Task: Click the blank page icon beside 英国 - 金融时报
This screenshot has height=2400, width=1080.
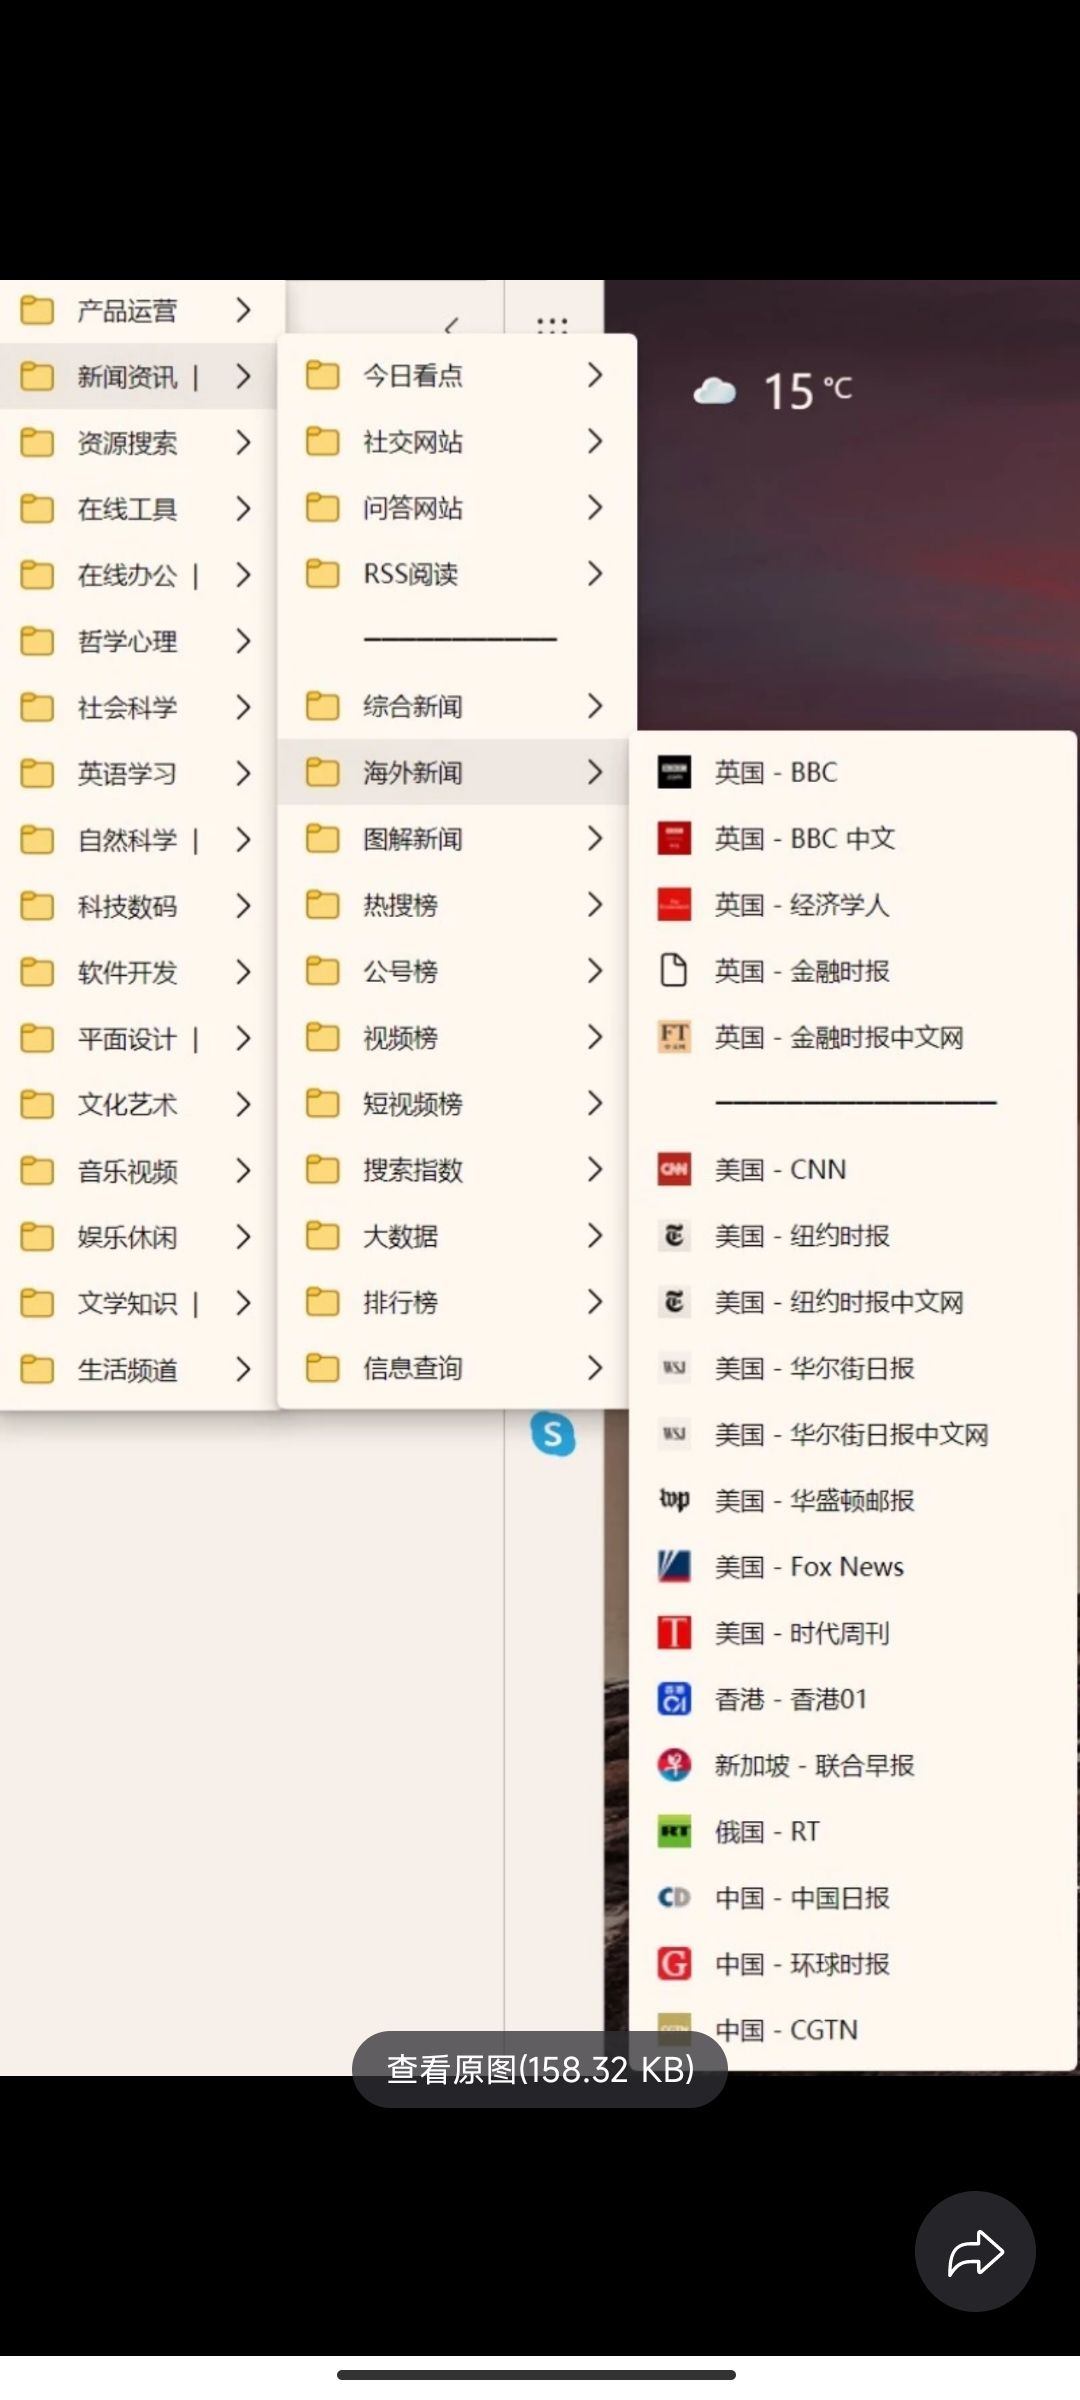Action: (x=674, y=970)
